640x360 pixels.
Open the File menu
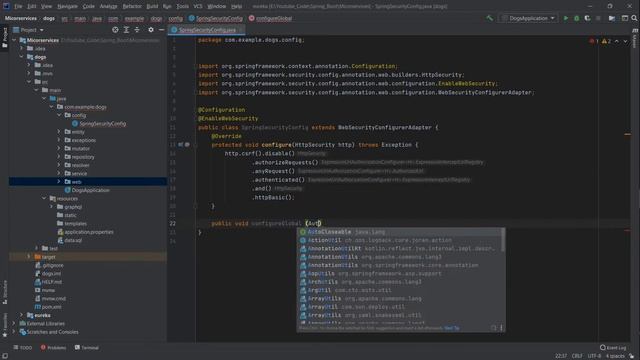18,6
